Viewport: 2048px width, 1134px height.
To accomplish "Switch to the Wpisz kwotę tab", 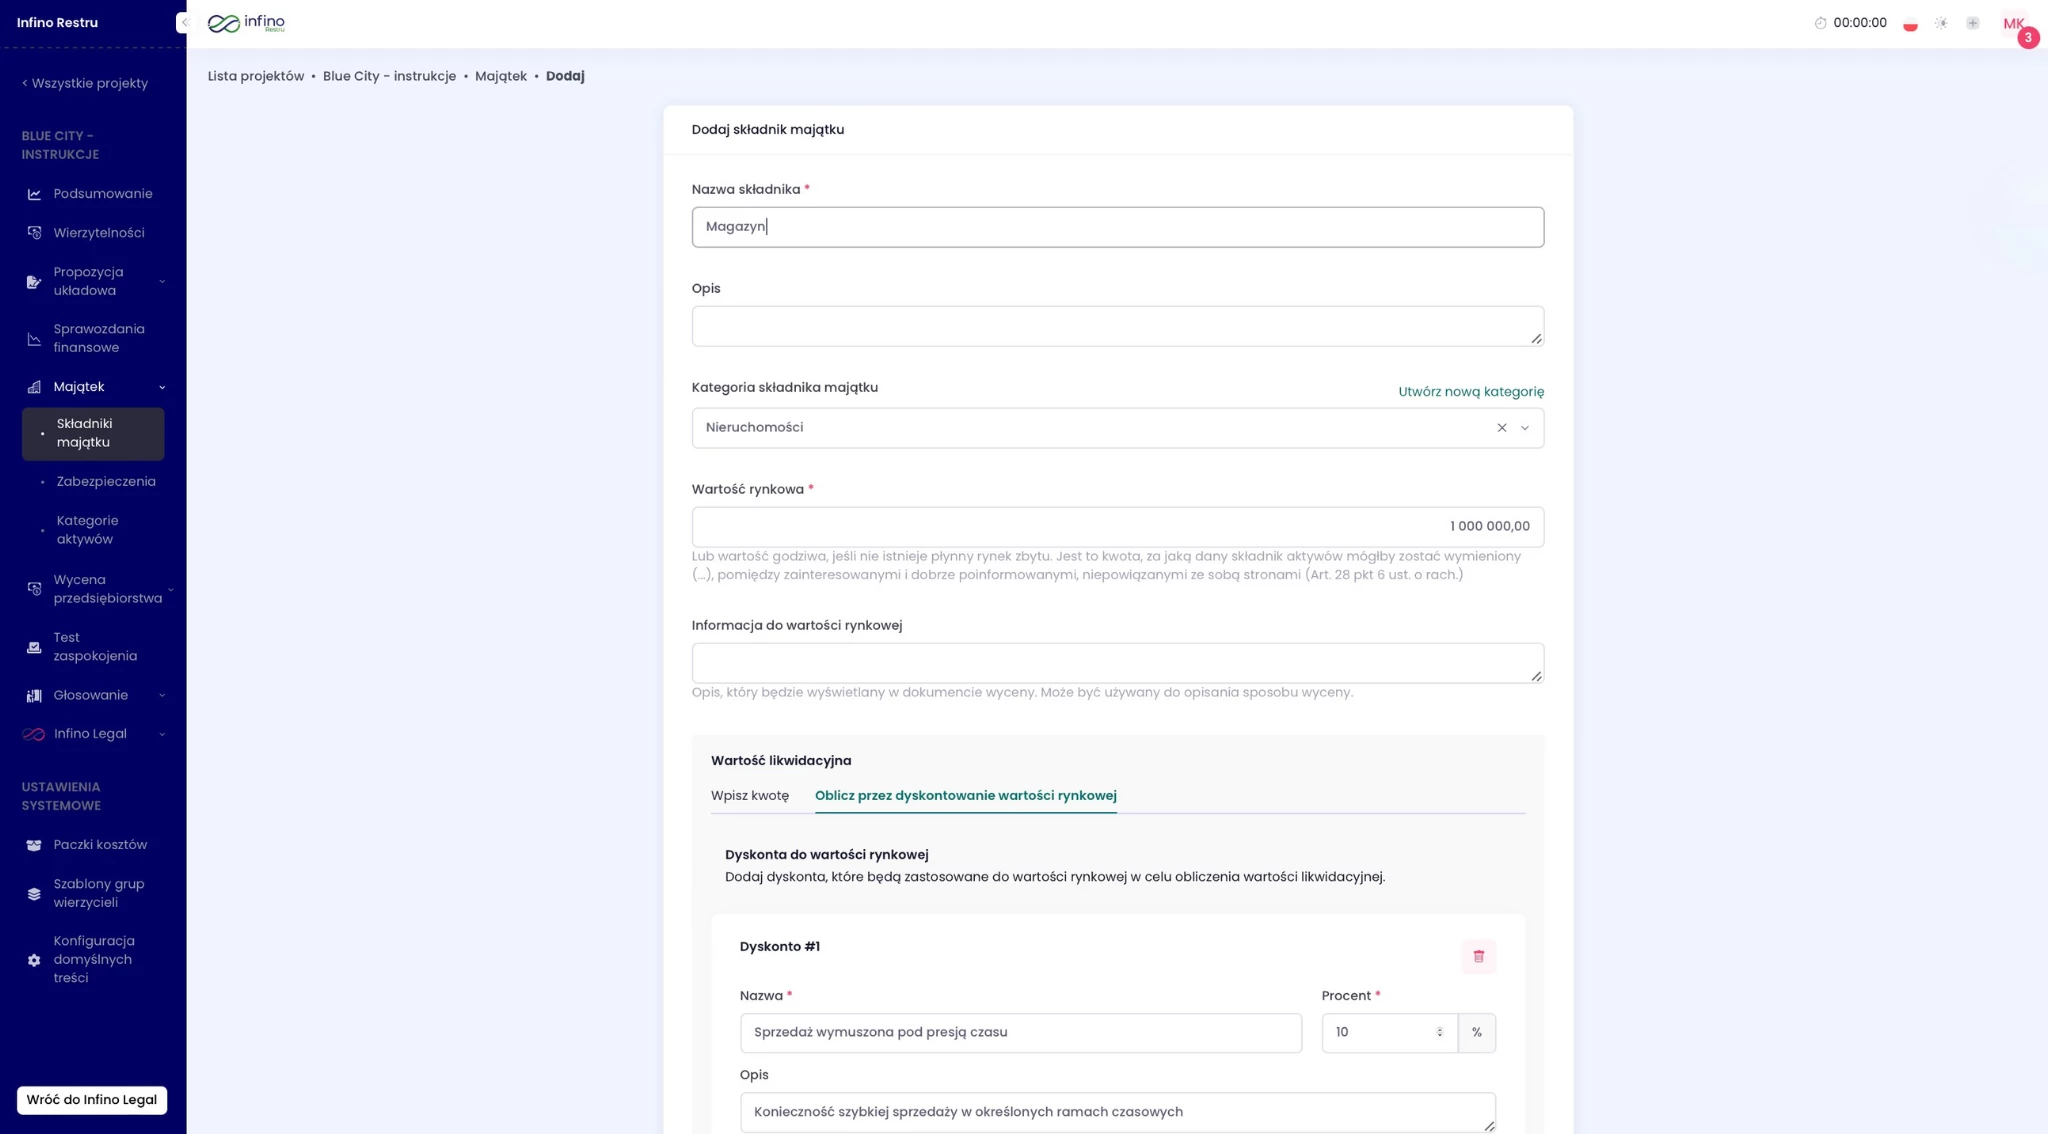I will tap(749, 796).
